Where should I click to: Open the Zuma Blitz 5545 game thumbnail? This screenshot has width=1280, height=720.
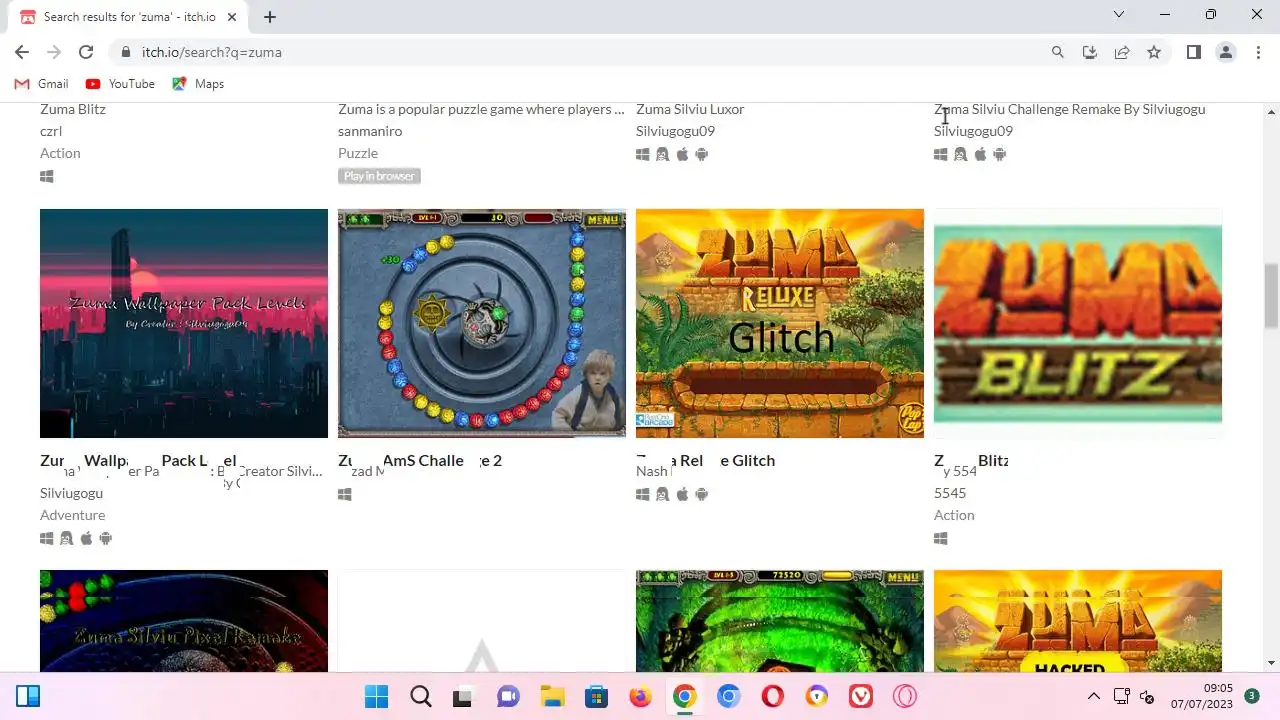pyautogui.click(x=1078, y=323)
